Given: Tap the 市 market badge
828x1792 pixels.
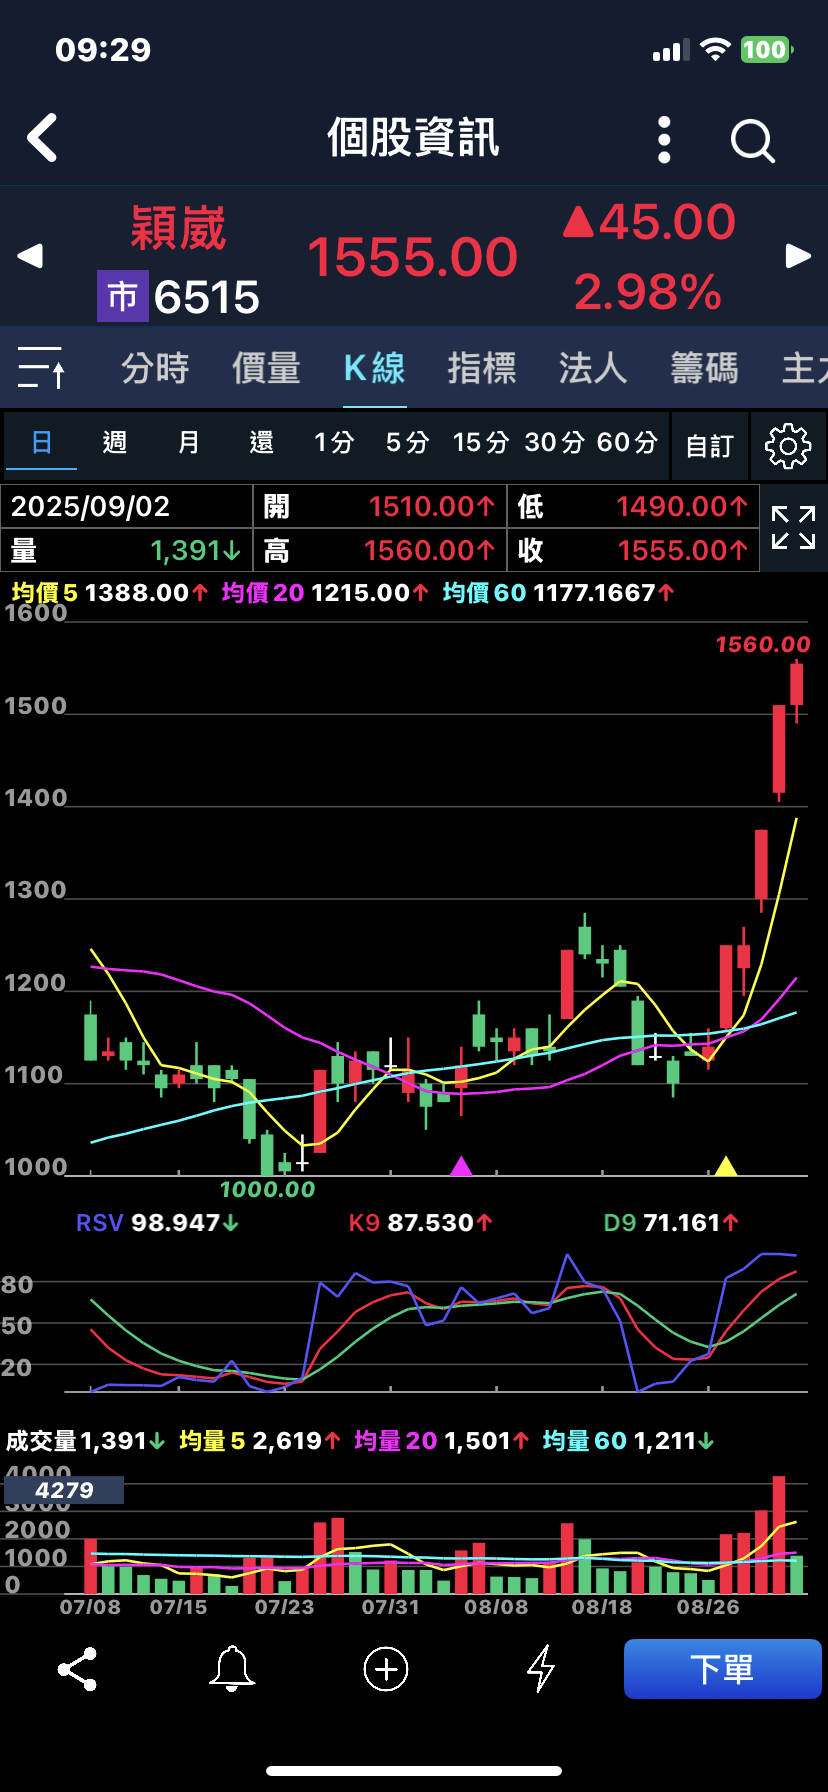Looking at the screenshot, I should click(123, 296).
